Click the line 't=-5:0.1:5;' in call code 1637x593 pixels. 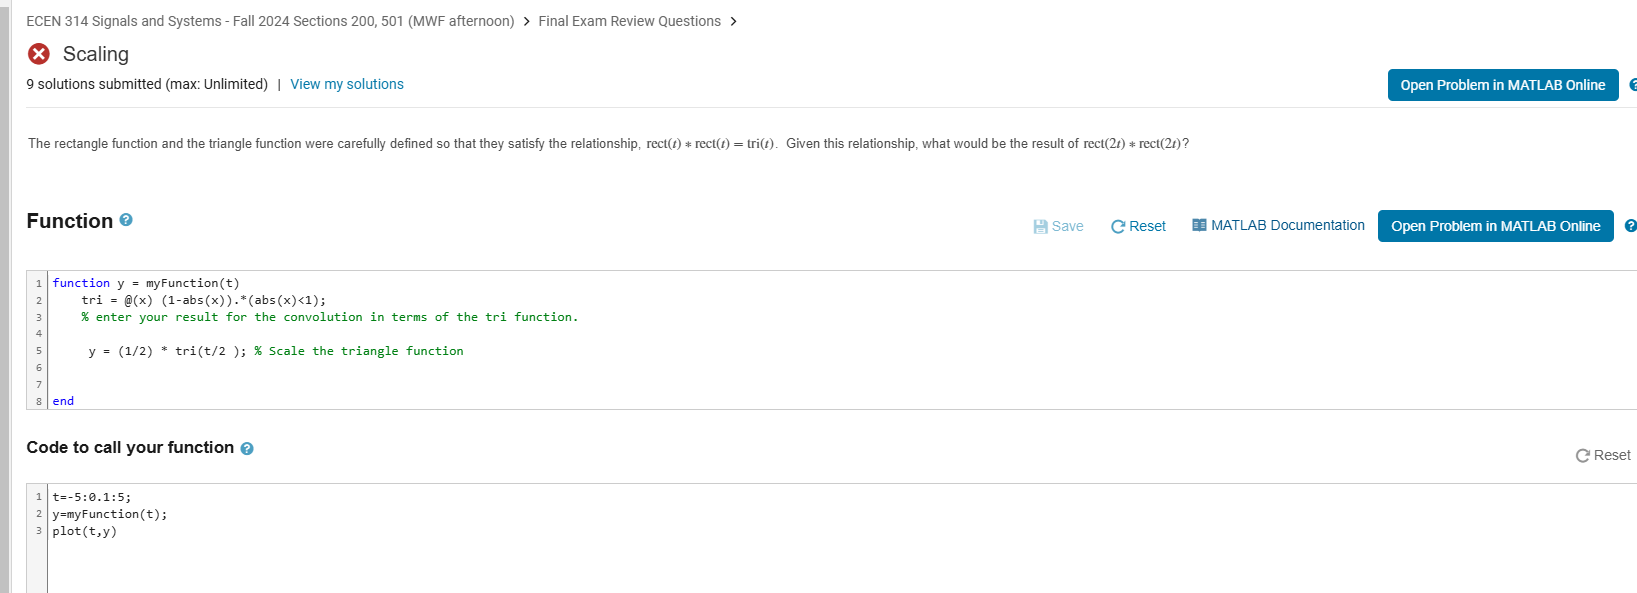[x=91, y=497]
